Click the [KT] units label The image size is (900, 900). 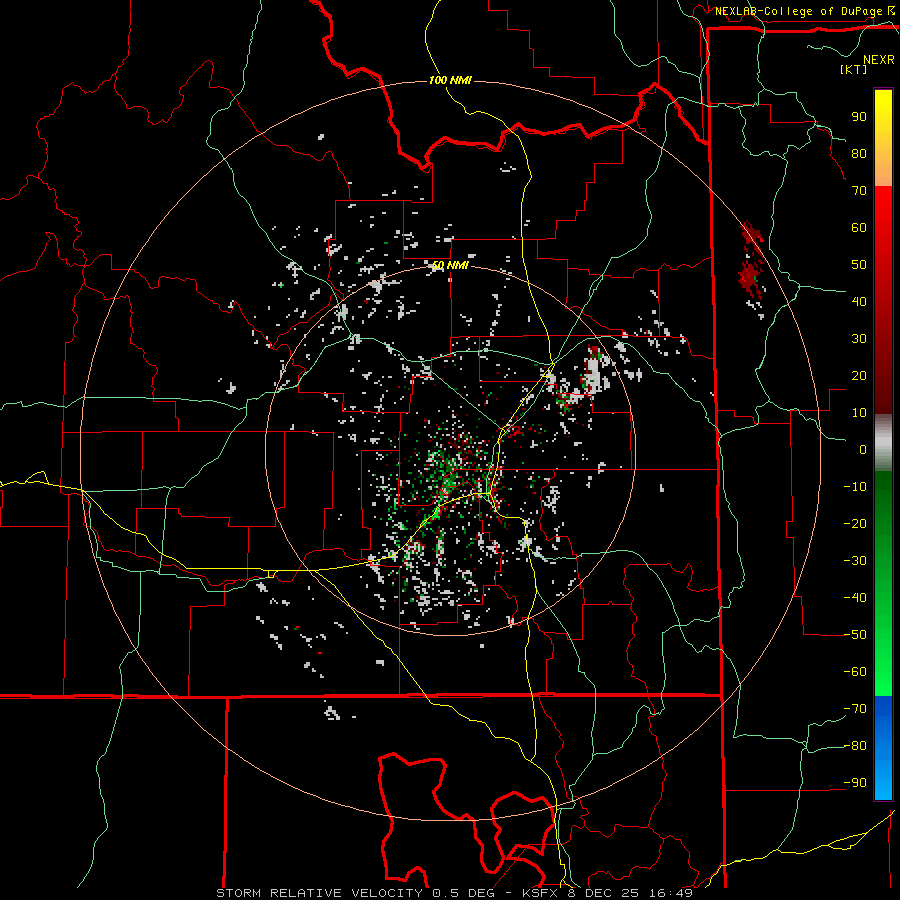point(854,69)
